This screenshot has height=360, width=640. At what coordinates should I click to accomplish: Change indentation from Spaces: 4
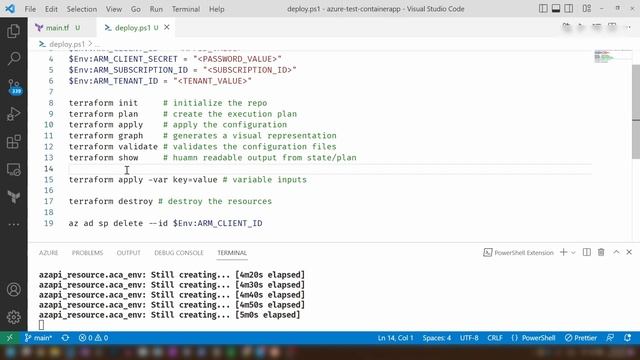coord(437,338)
